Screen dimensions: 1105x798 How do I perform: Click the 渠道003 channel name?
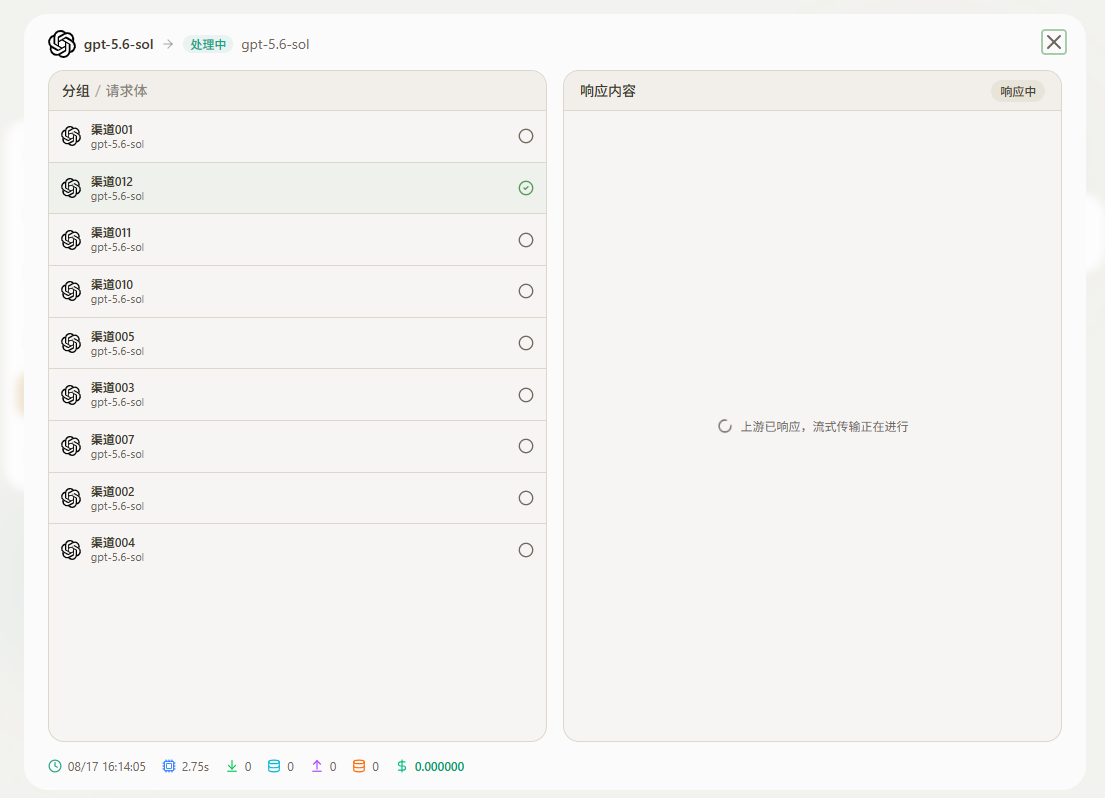pyautogui.click(x=112, y=388)
